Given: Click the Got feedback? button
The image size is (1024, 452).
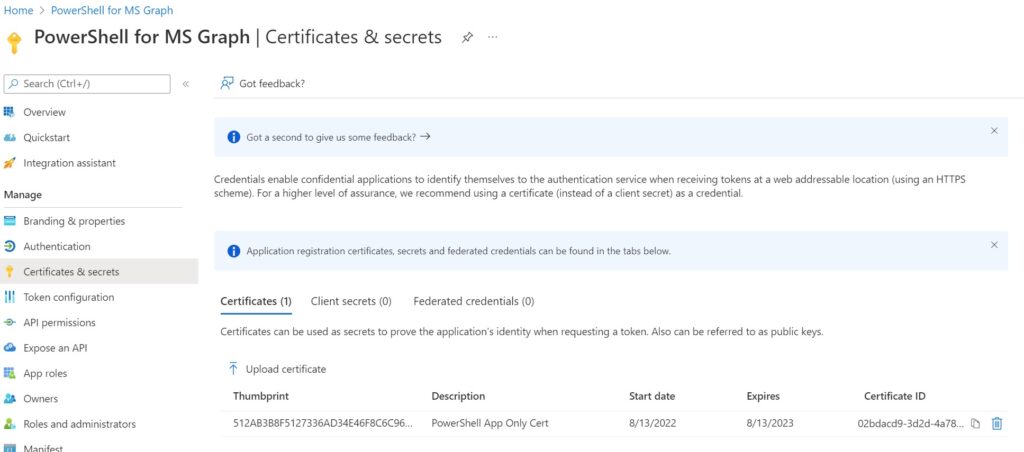Looking at the screenshot, I should [x=263, y=84].
